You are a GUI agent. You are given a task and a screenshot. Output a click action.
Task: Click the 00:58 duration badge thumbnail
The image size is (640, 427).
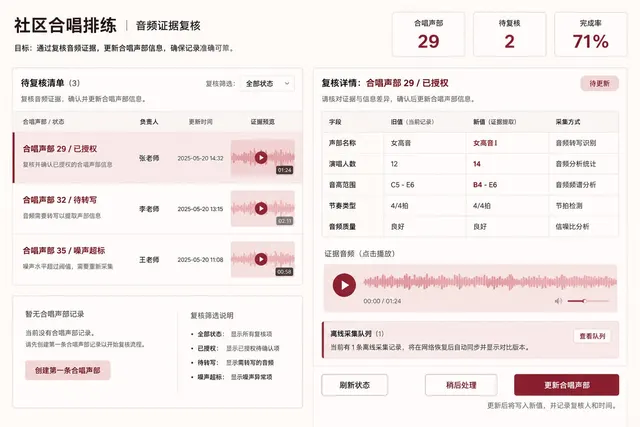coord(284,271)
